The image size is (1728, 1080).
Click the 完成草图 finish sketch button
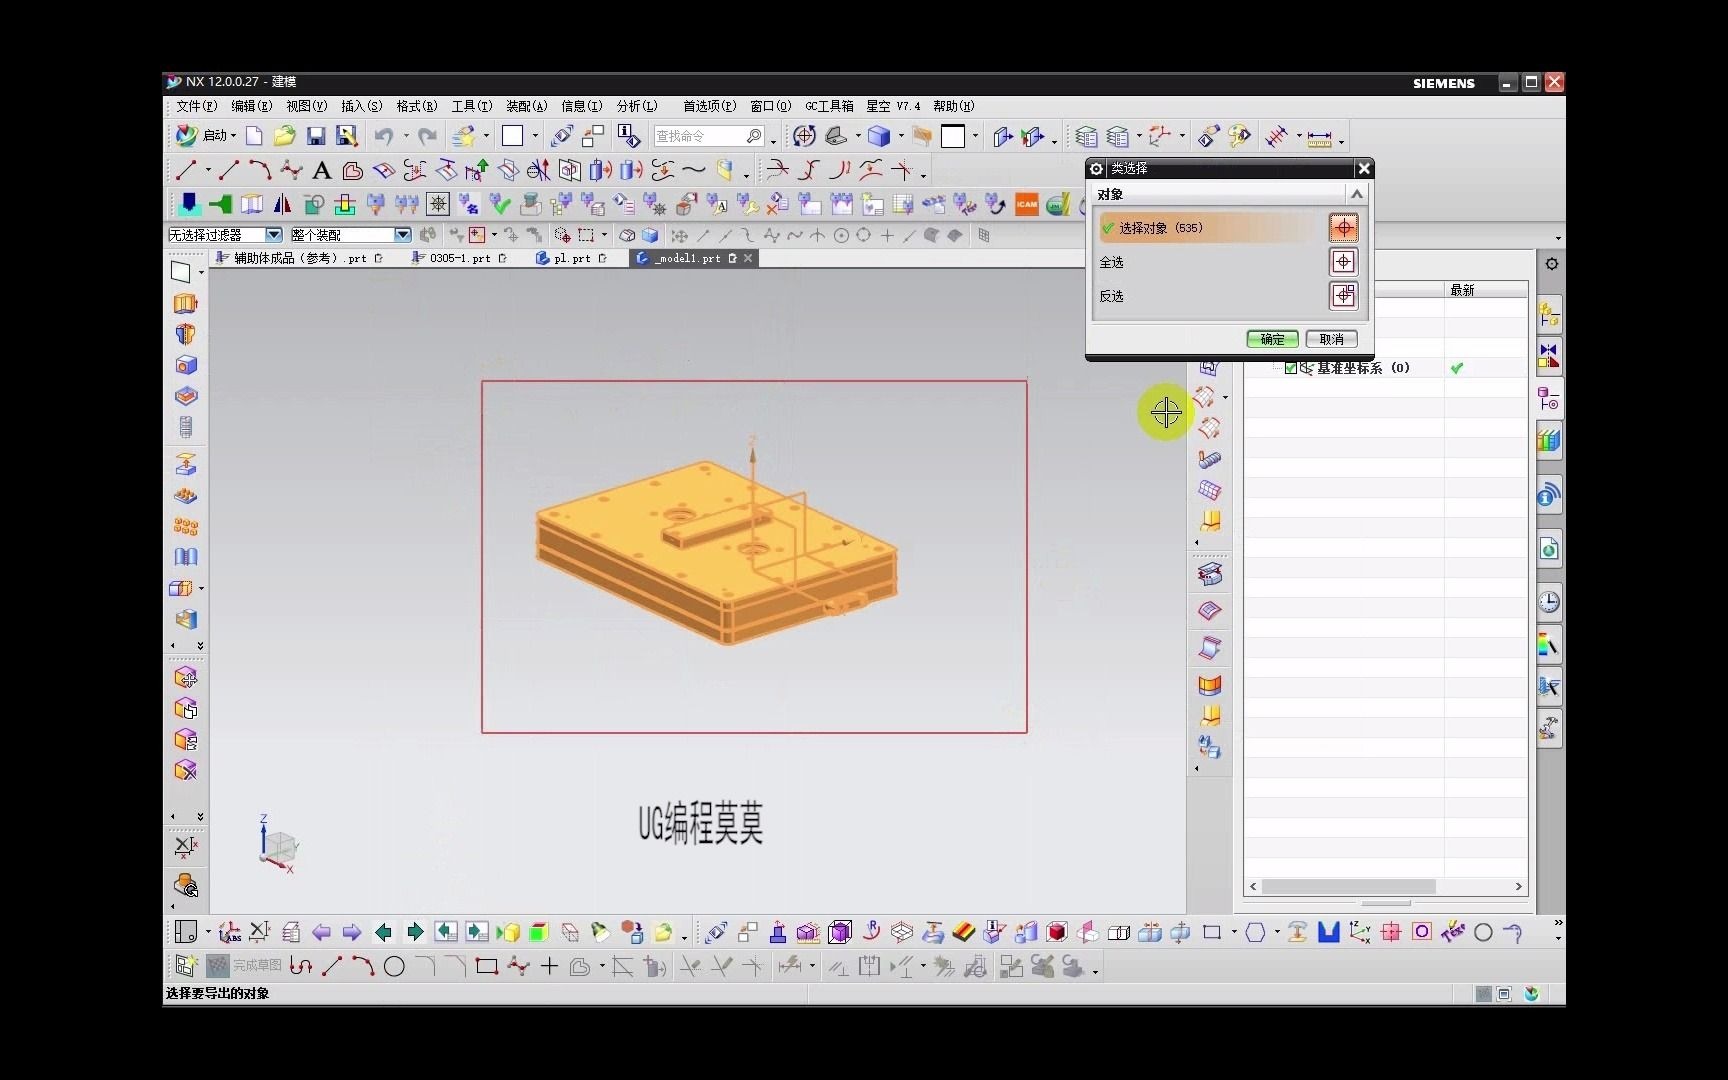tap(245, 966)
